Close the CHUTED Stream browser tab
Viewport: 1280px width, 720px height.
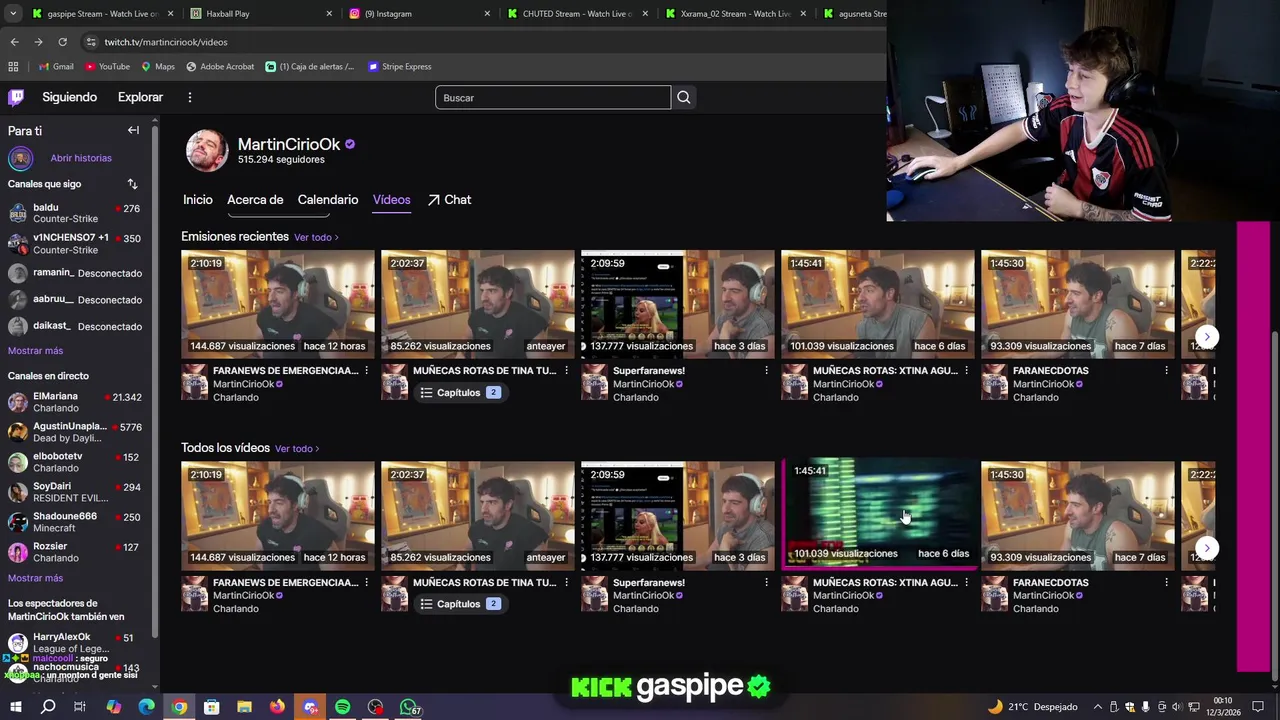tap(645, 14)
